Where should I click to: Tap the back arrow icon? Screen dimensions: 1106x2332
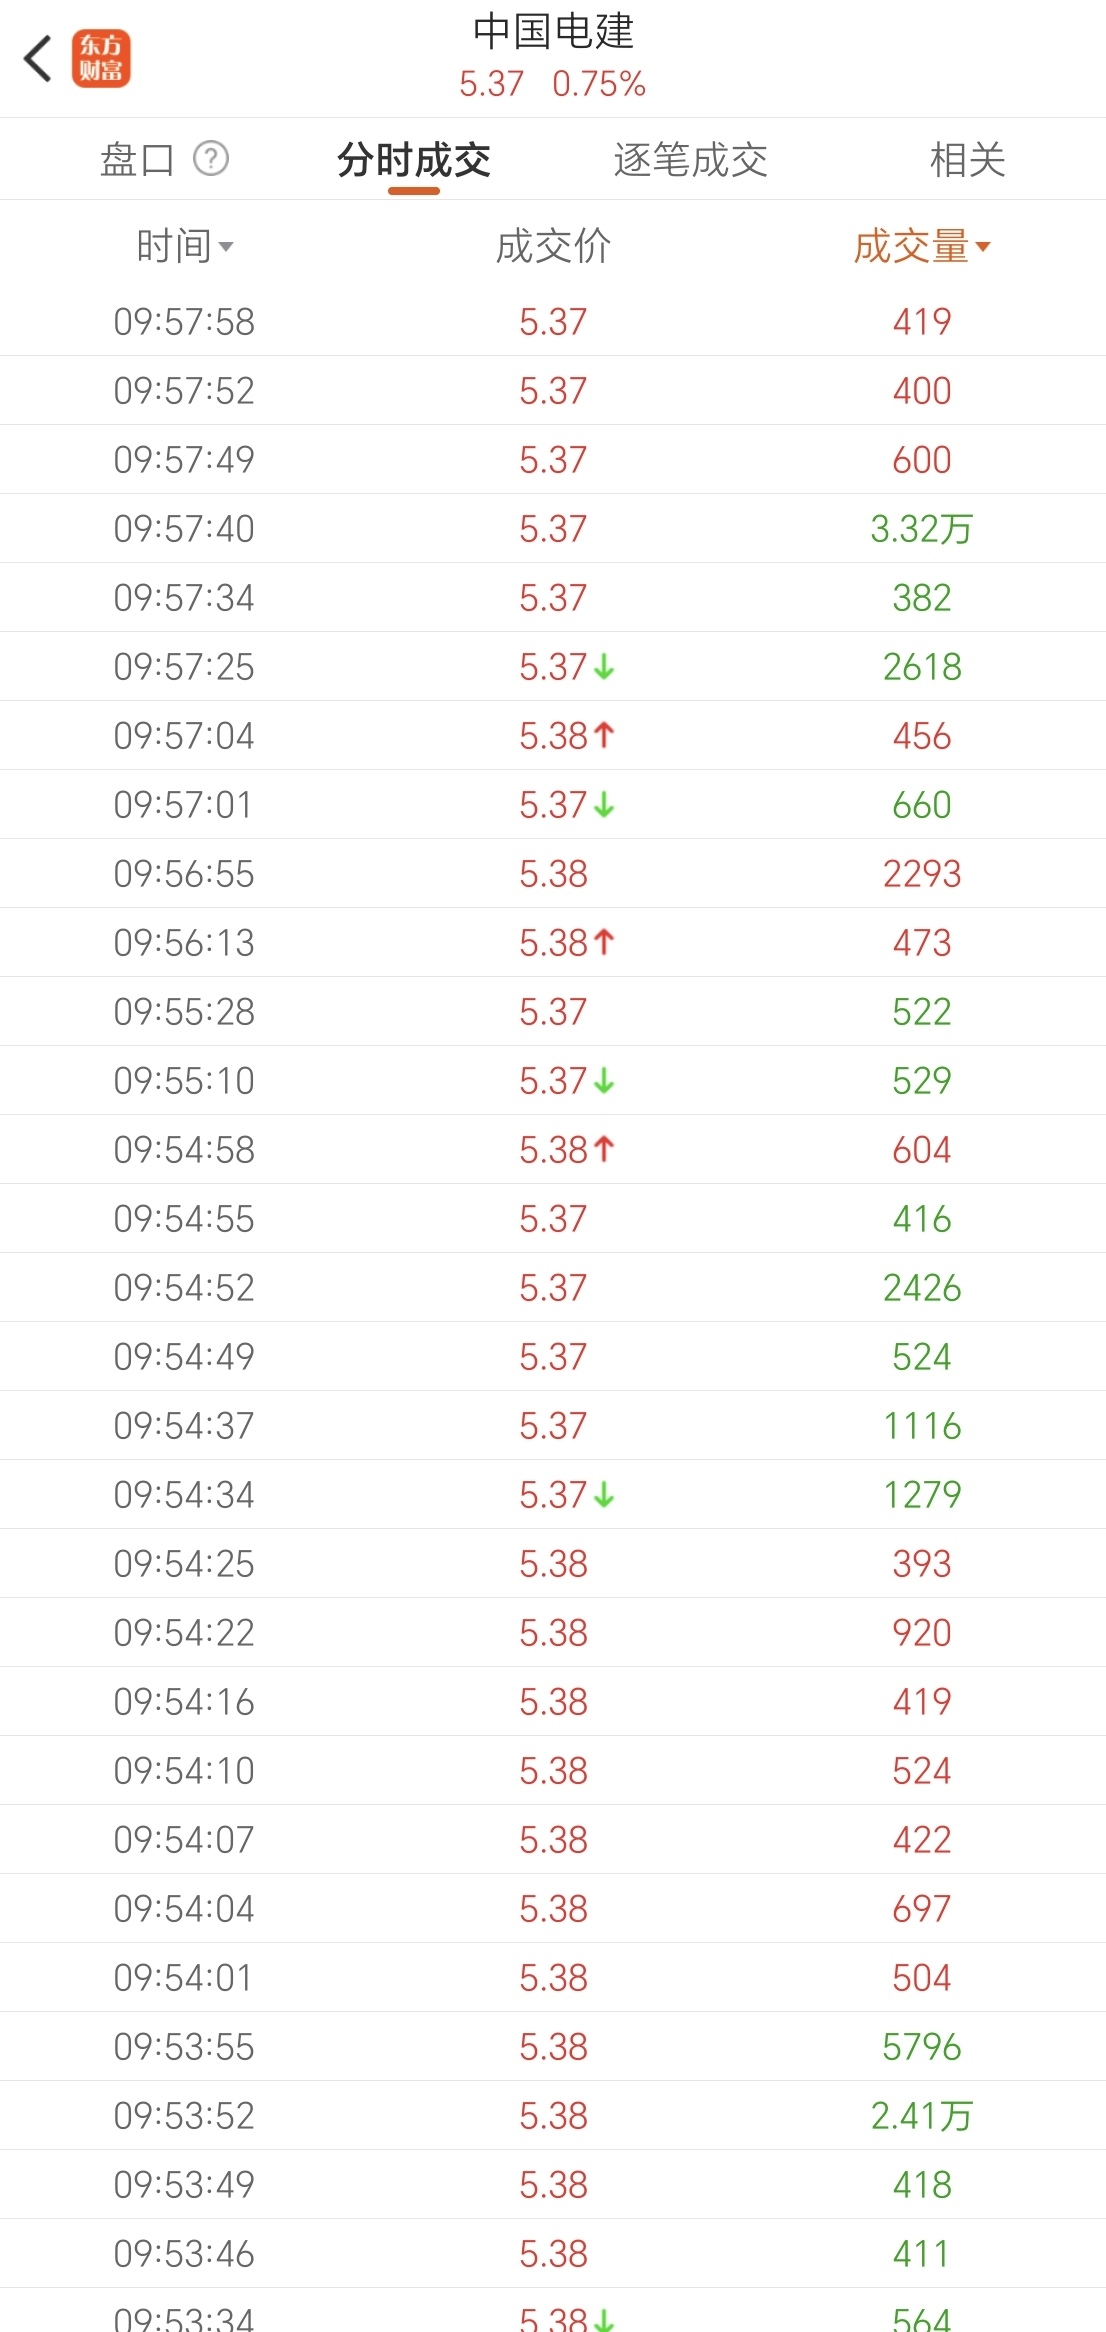38,58
